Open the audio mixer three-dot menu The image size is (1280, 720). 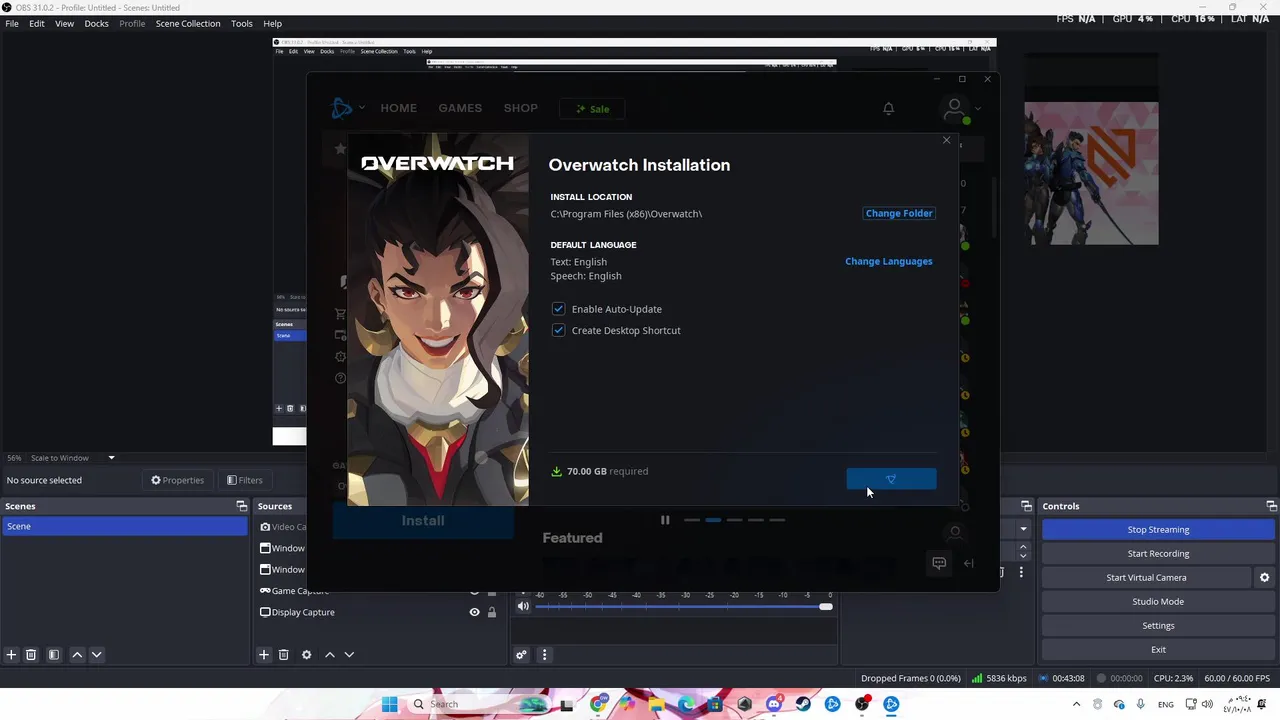pyautogui.click(x=545, y=655)
